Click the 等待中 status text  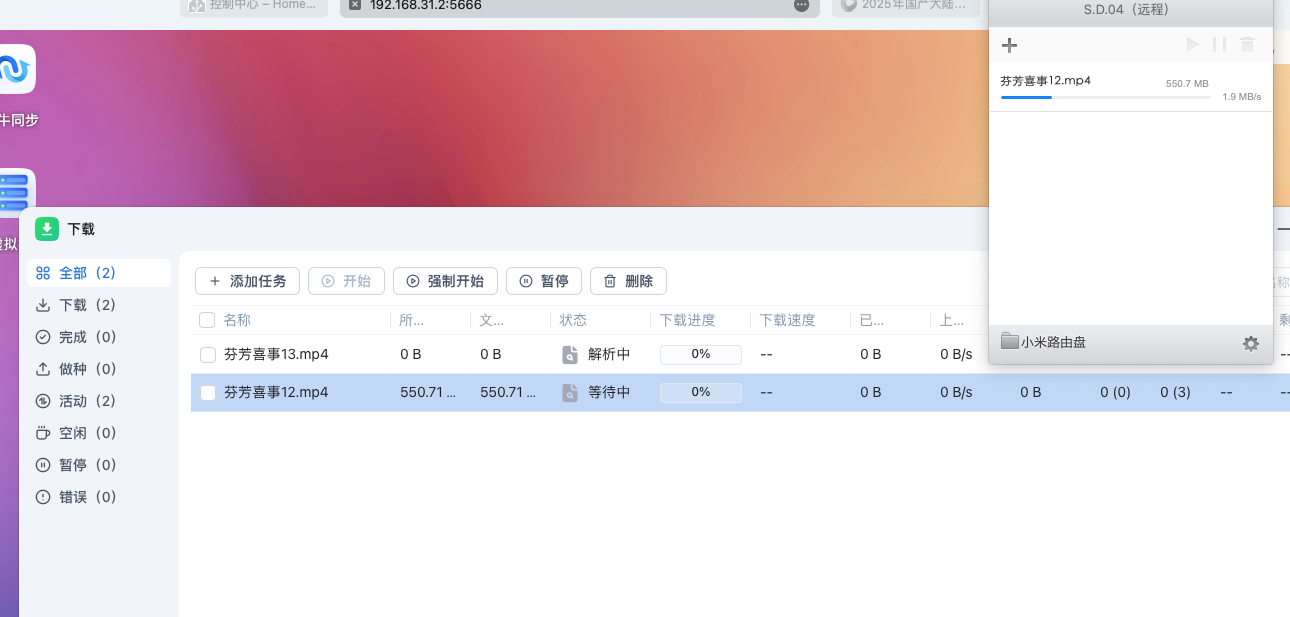[609, 392]
